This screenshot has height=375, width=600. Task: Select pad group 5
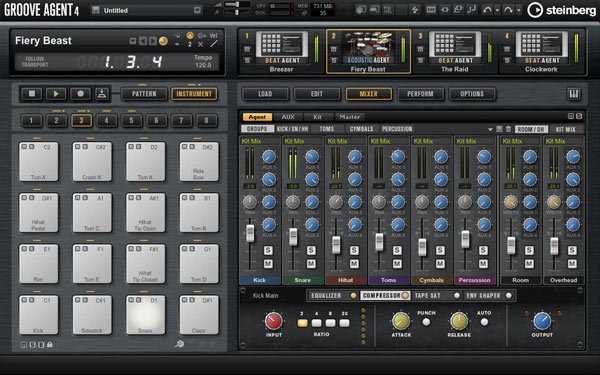(x=131, y=121)
